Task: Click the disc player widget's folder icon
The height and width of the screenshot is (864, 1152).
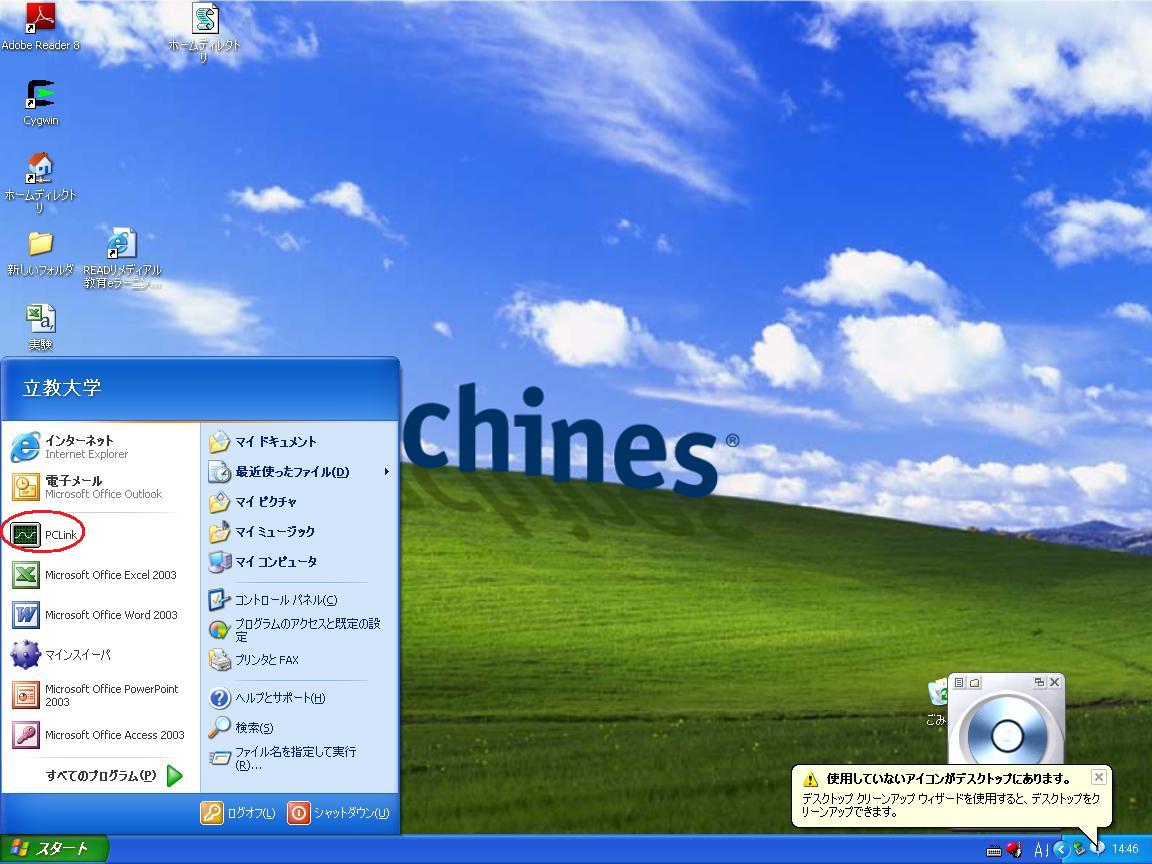Action: tap(975, 683)
